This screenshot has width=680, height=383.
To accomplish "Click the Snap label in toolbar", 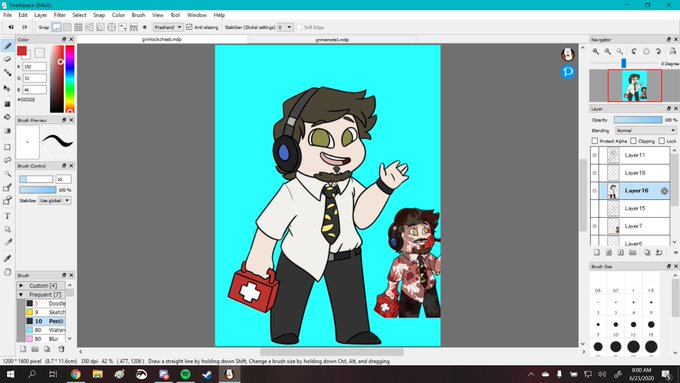I will coord(44,27).
